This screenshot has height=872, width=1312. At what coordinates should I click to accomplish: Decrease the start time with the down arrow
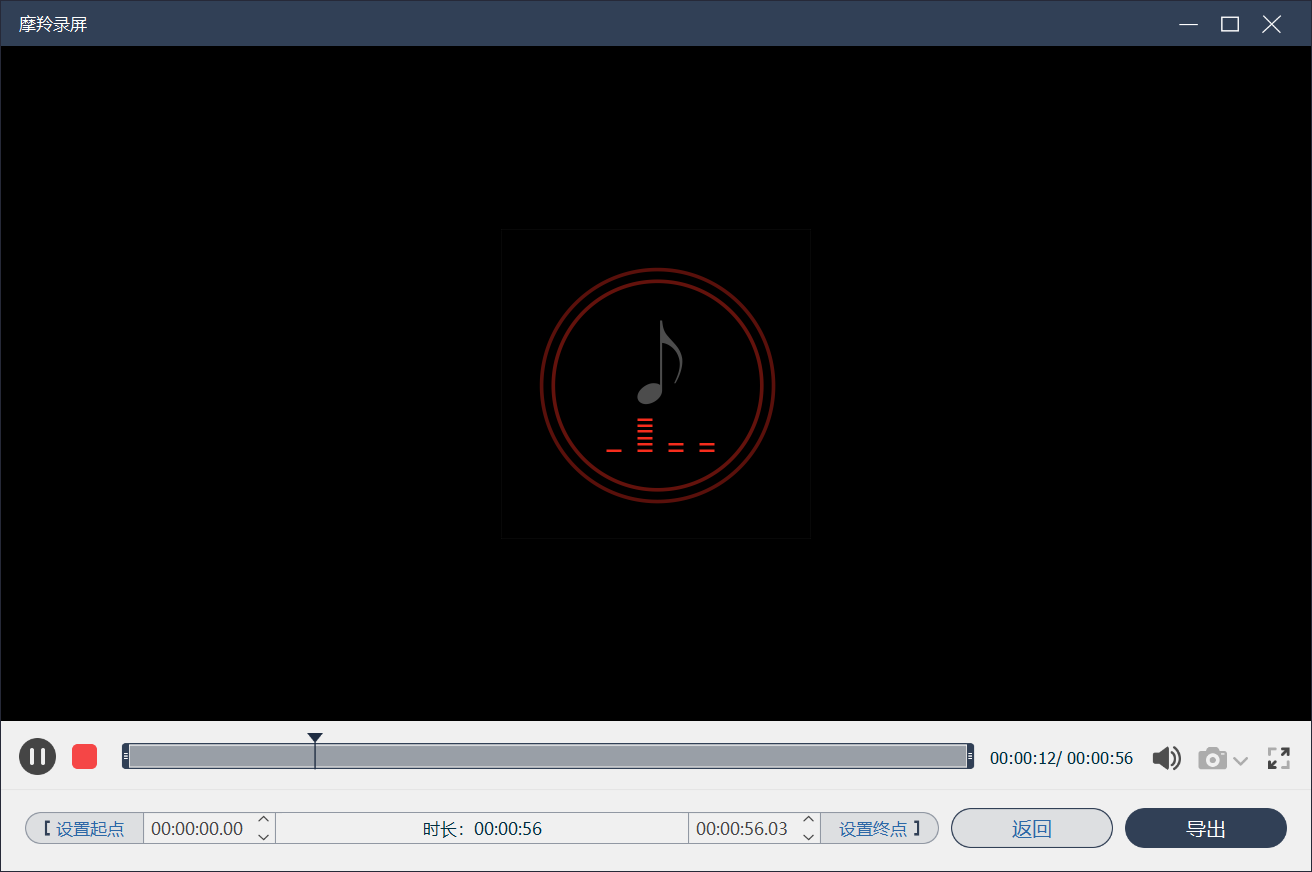[x=263, y=837]
